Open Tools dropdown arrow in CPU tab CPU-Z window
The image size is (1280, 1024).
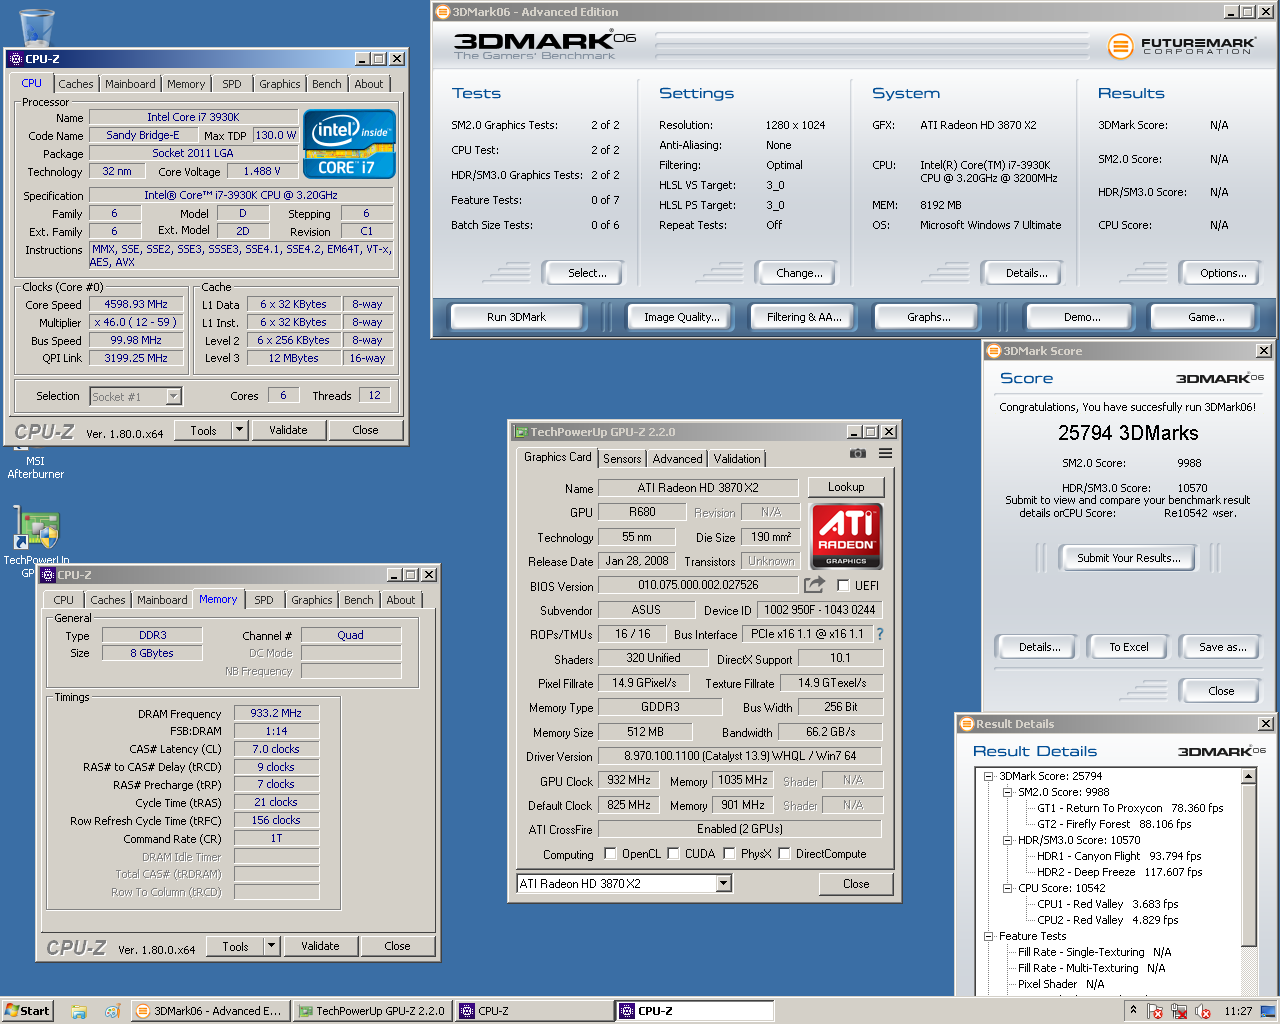[239, 430]
